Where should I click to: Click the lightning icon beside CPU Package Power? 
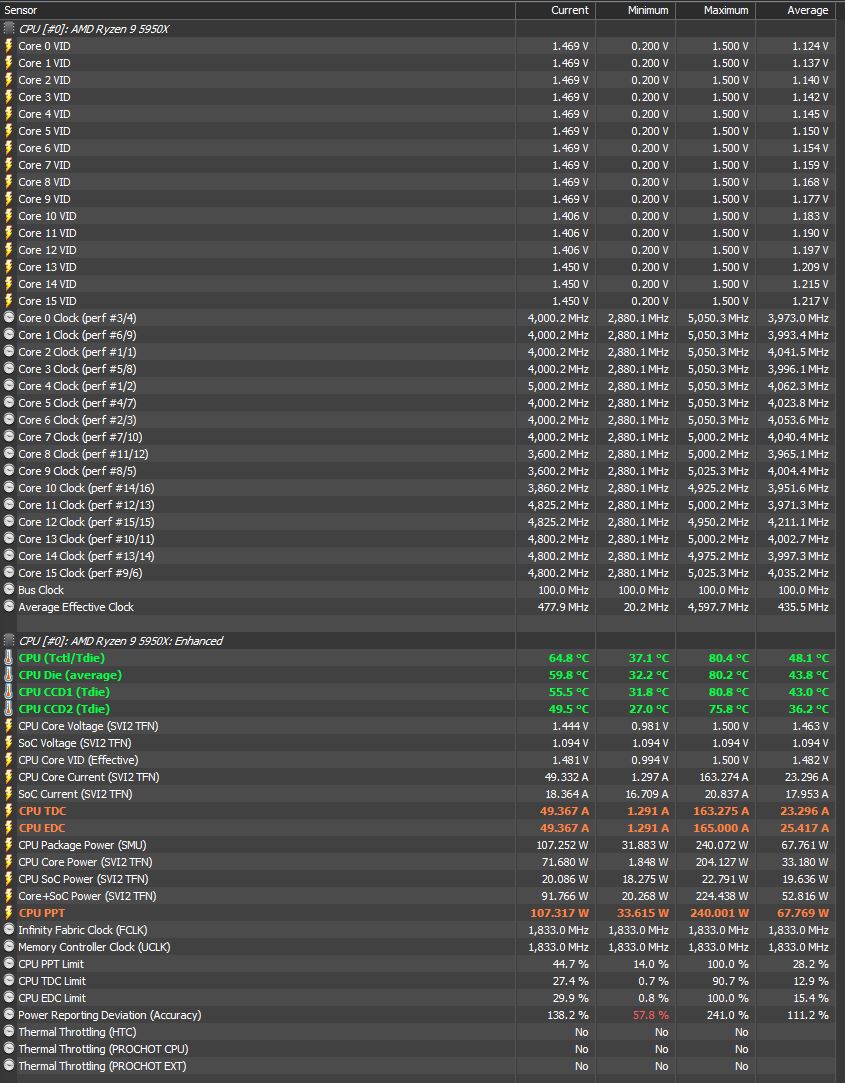(x=8, y=845)
